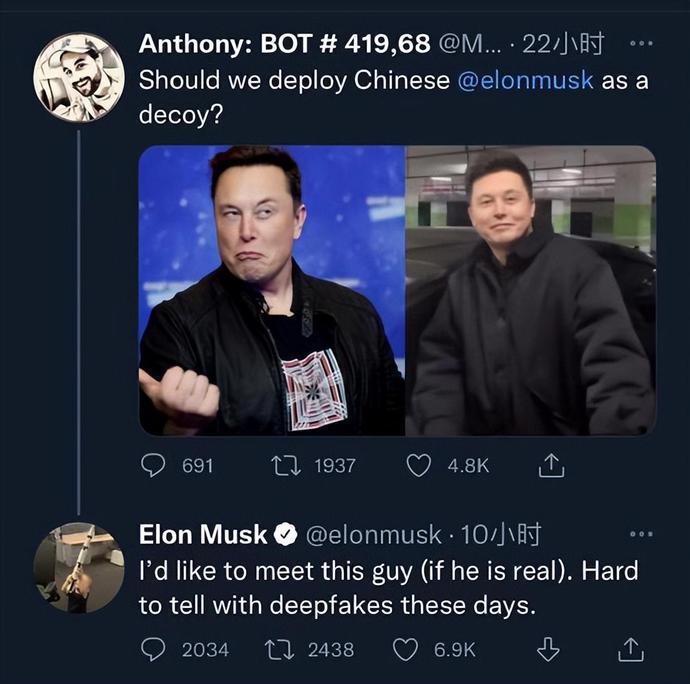Share Anthony's tweet using the upload arrow
690x684 pixels.
[550, 466]
